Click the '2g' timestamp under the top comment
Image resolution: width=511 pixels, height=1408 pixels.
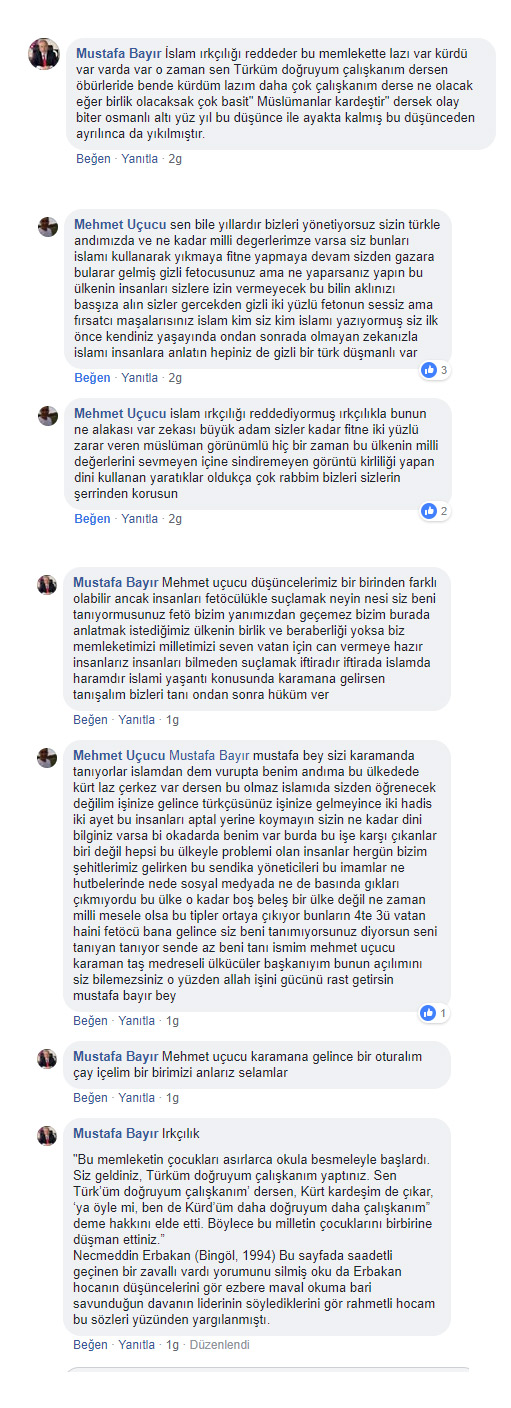(175, 159)
